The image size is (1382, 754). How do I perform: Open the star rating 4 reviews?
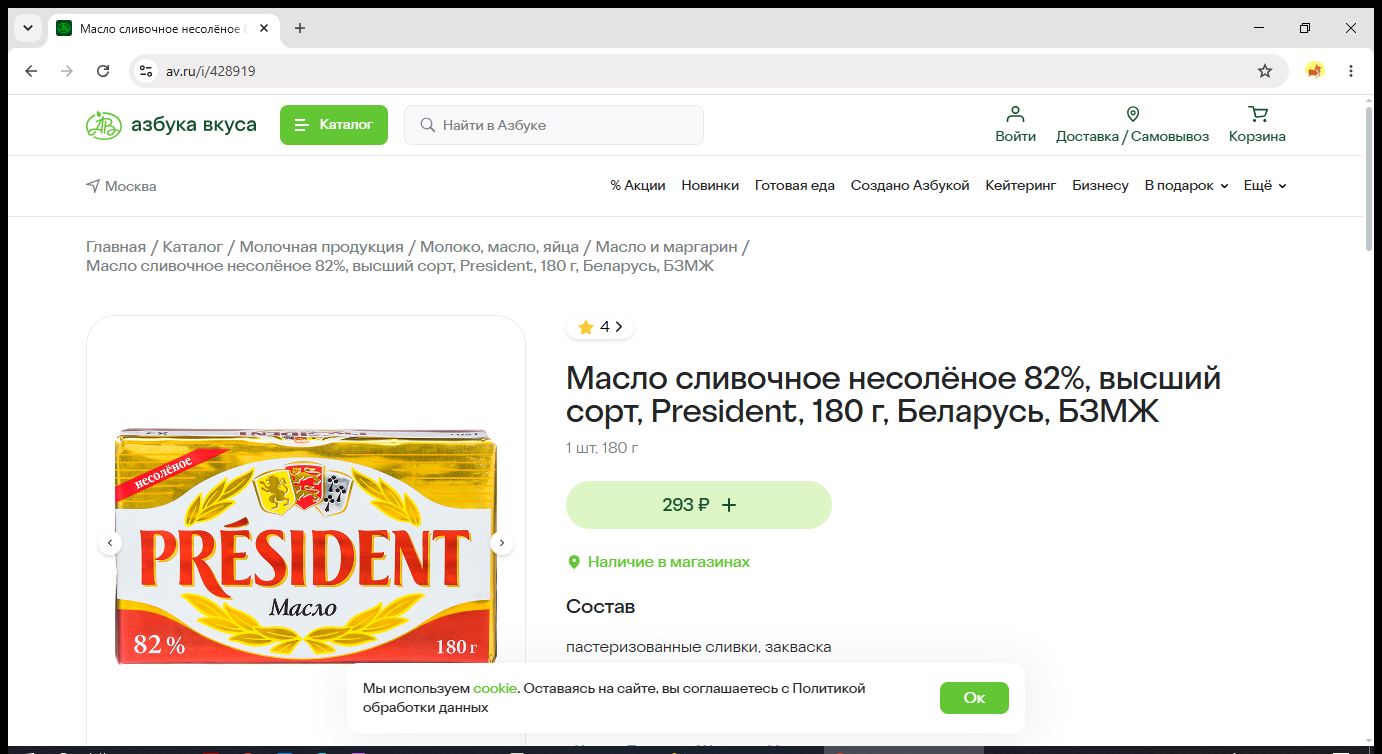(x=600, y=327)
